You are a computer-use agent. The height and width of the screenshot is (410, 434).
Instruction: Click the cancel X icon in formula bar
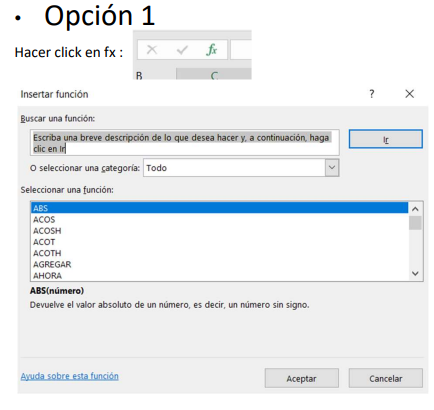(x=152, y=50)
